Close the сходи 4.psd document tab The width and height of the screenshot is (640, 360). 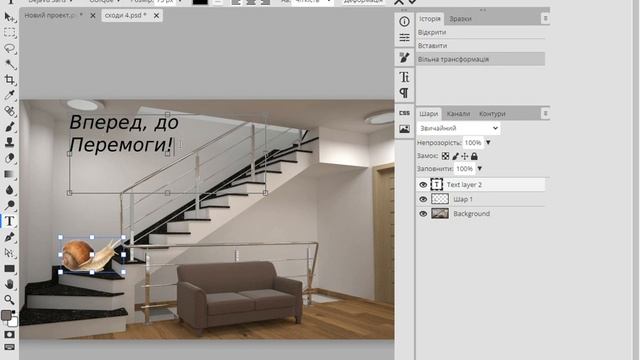[156, 16]
